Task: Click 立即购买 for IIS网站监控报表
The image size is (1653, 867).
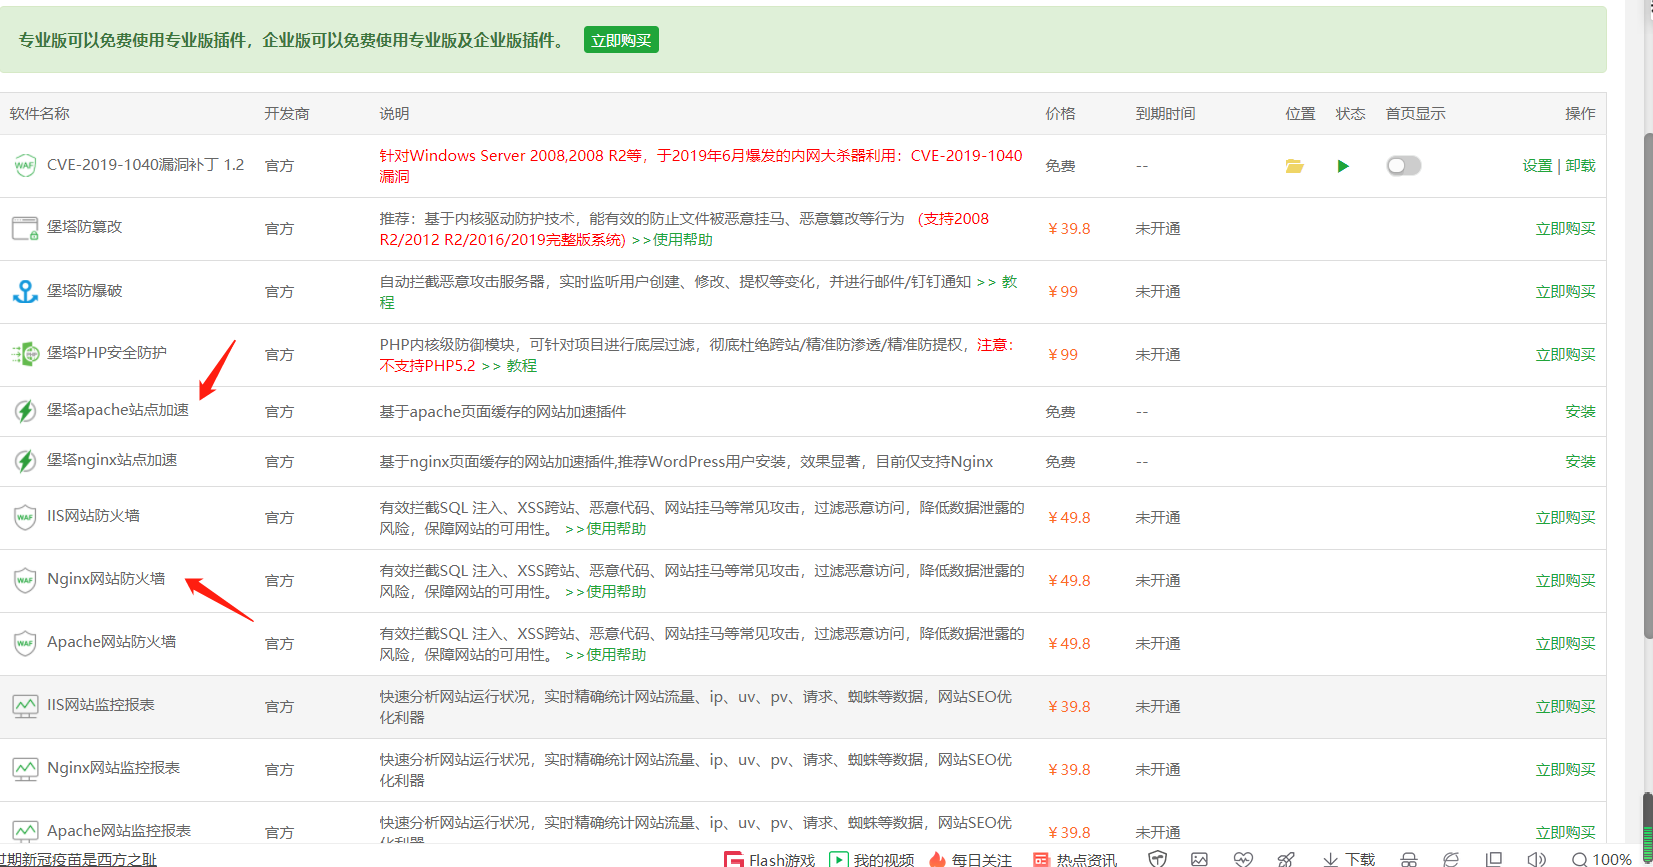Action: (x=1565, y=707)
